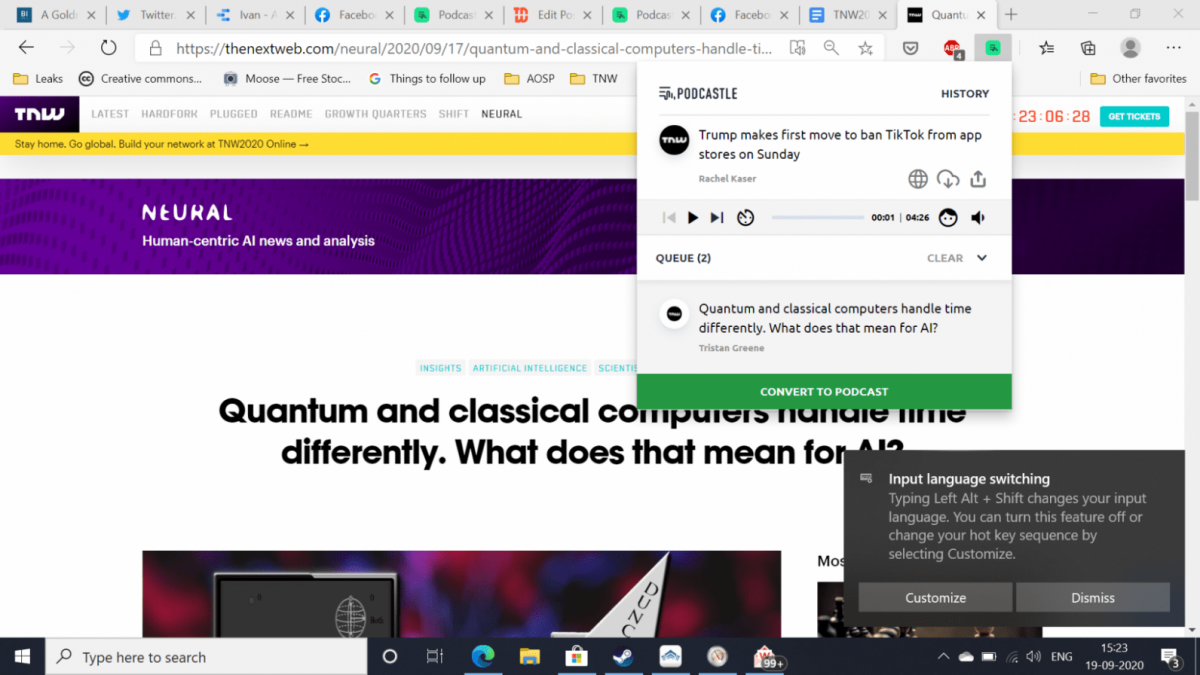Switch to the Twitter tab
1200x675 pixels.
pyautogui.click(x=155, y=15)
